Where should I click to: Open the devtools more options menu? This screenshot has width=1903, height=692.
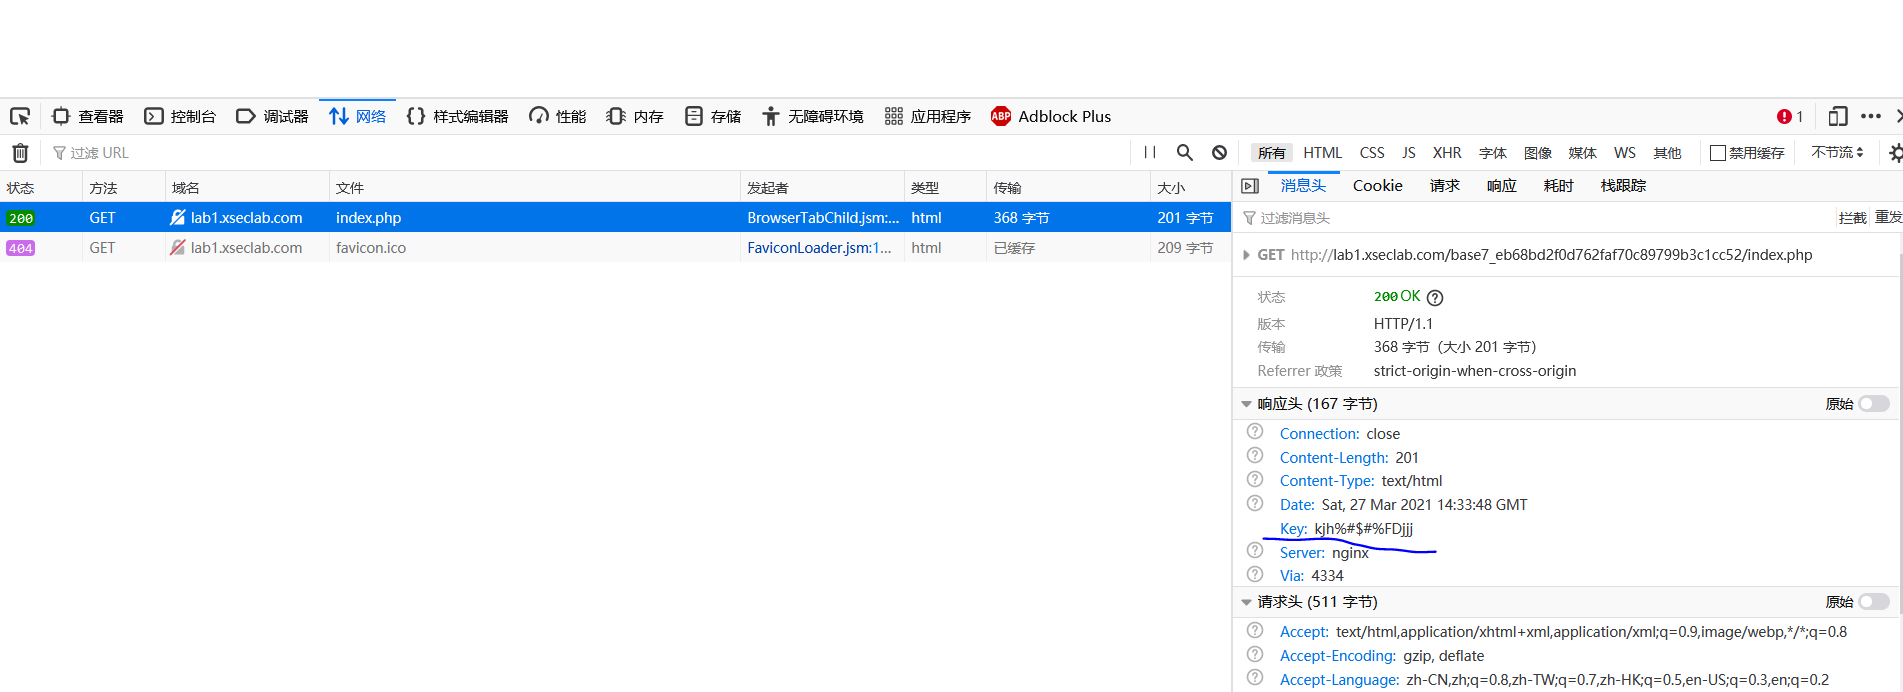(x=1871, y=116)
